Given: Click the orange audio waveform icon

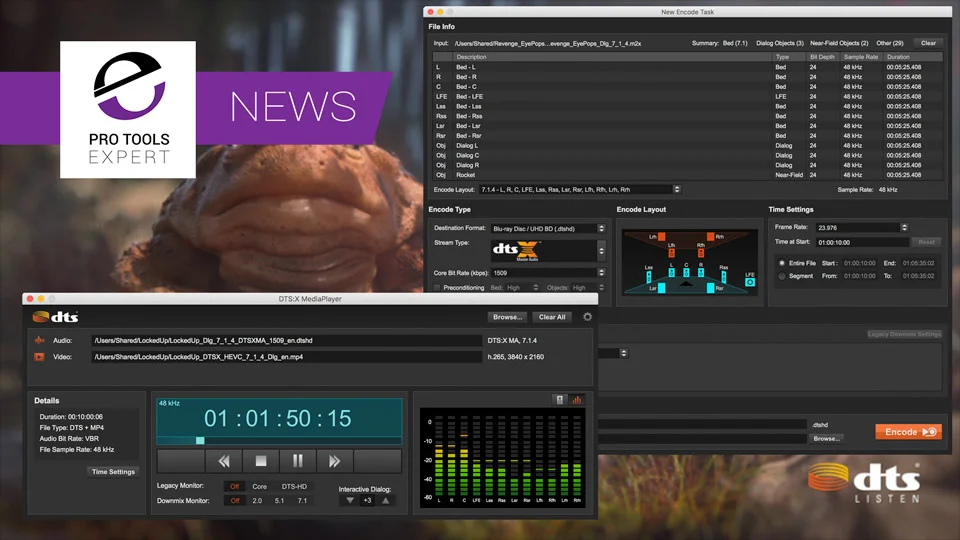Looking at the screenshot, I should [x=39, y=340].
